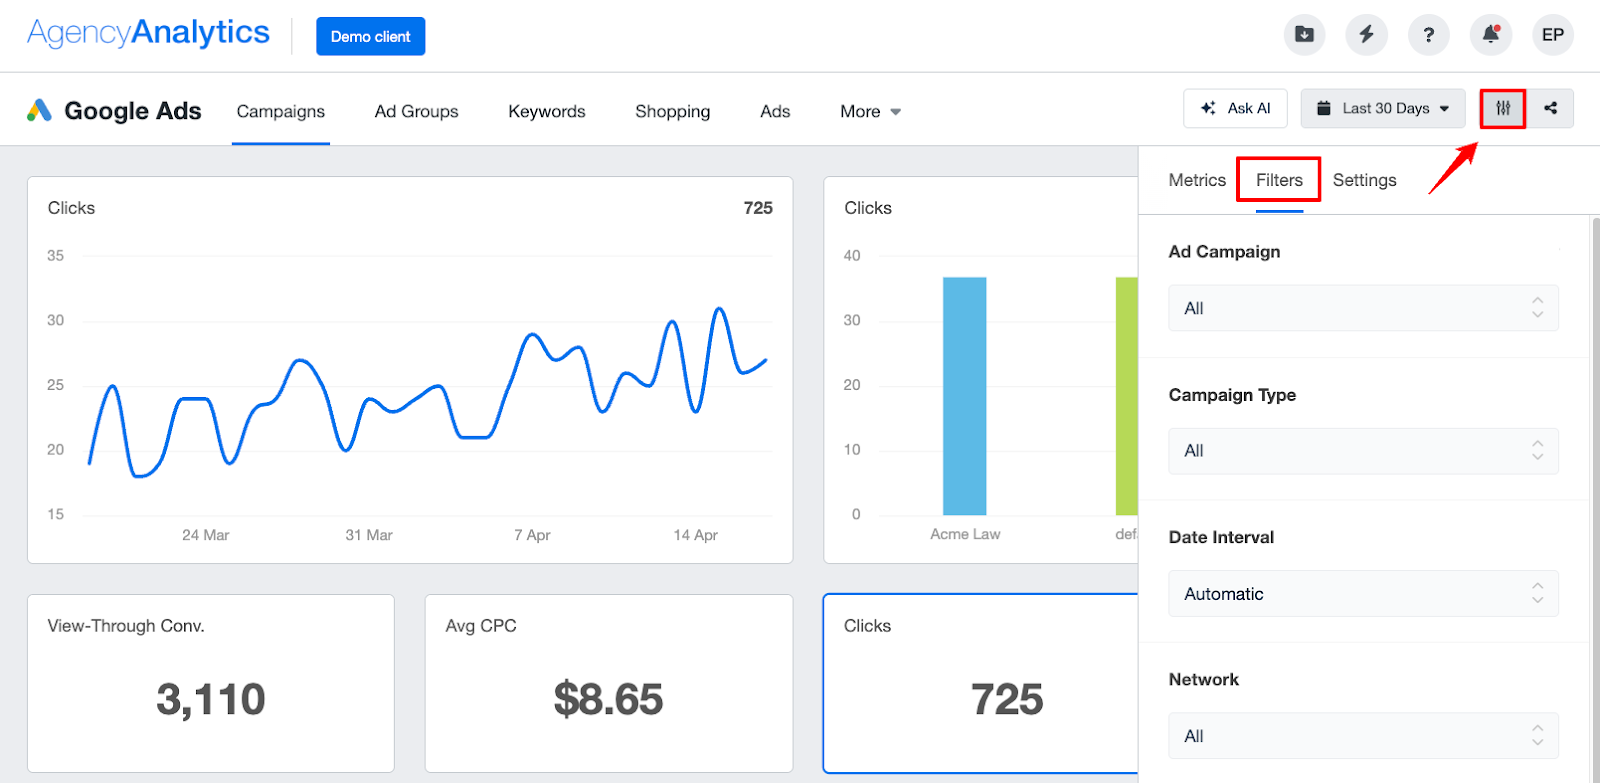Open the Ad Campaign dropdown

[x=1363, y=308]
